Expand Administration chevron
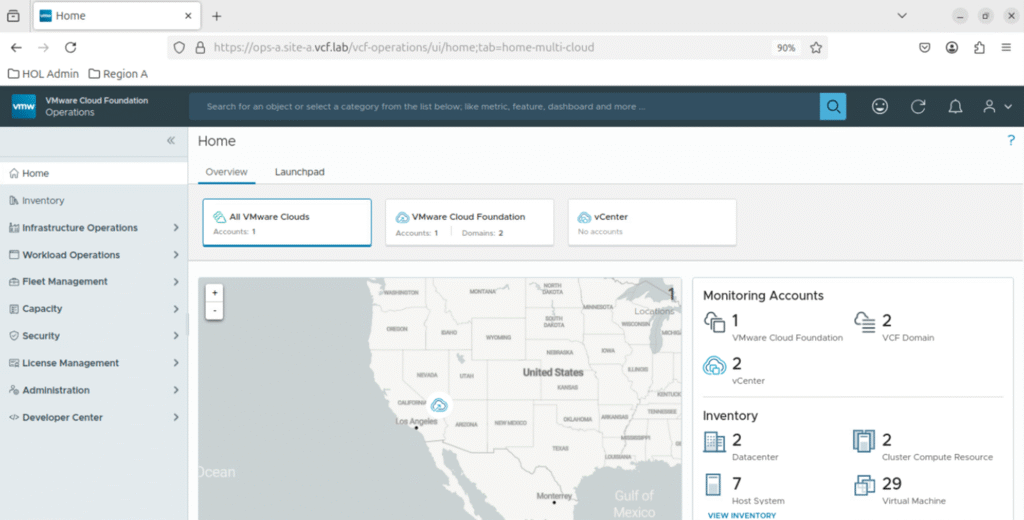The height and width of the screenshot is (520, 1024). pyautogui.click(x=176, y=390)
